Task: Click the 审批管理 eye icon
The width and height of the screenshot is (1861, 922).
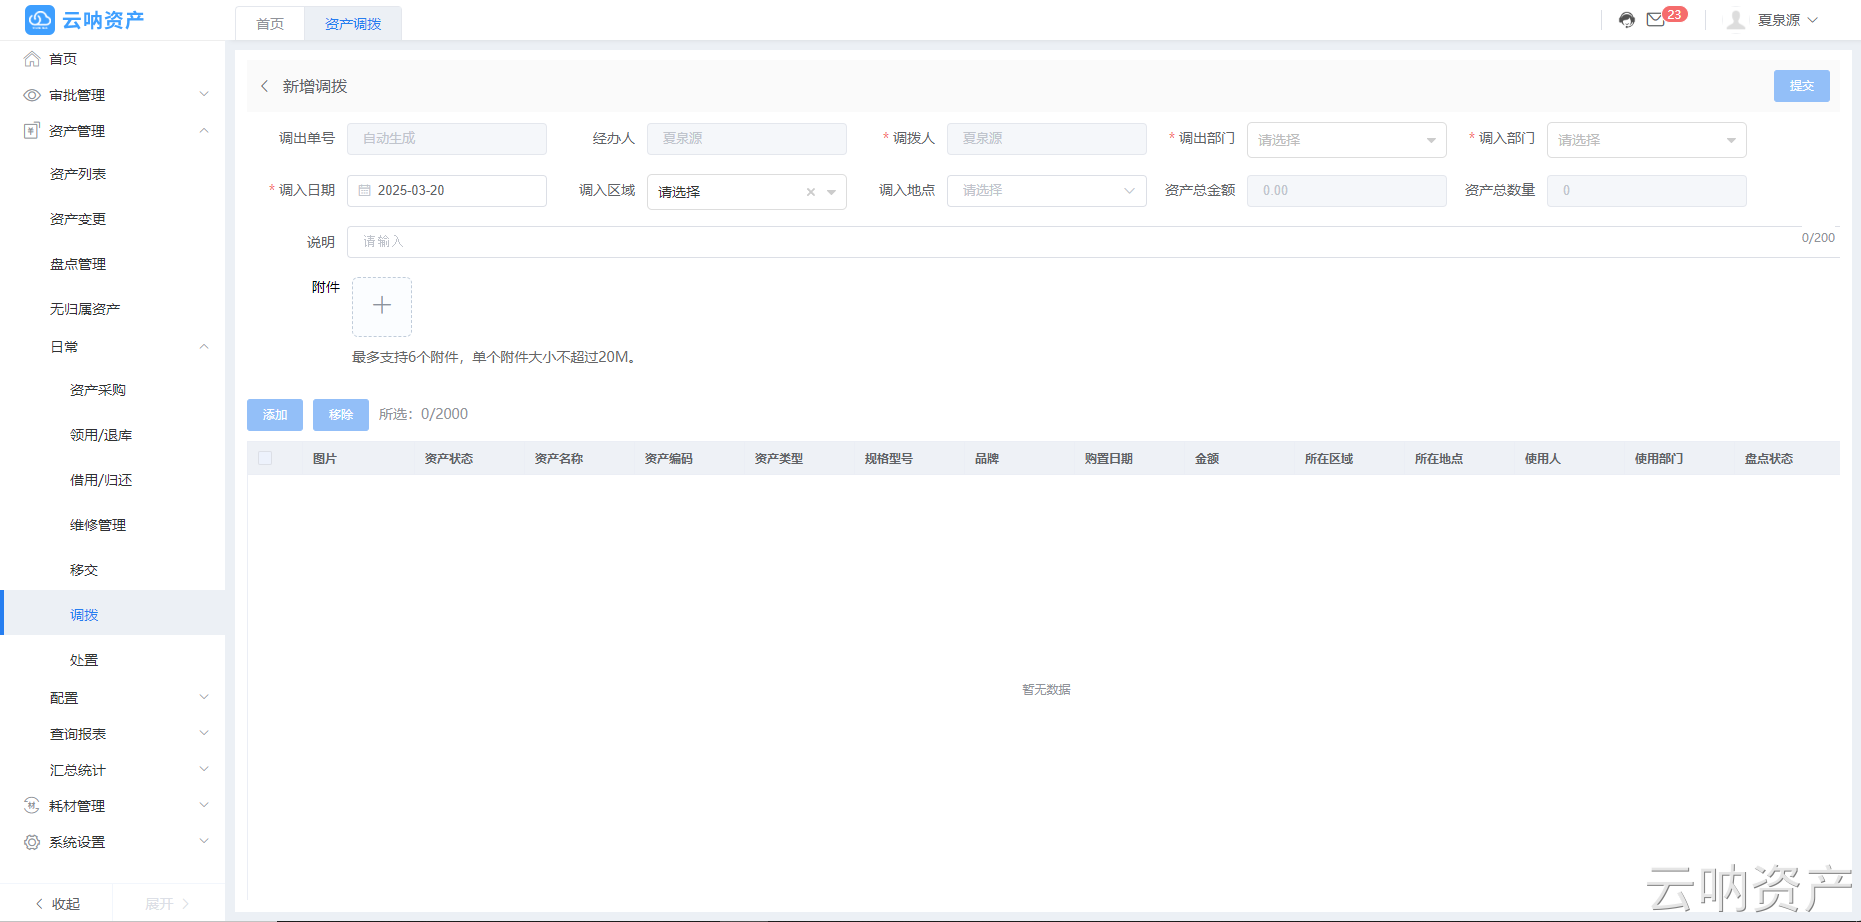Action: point(32,95)
